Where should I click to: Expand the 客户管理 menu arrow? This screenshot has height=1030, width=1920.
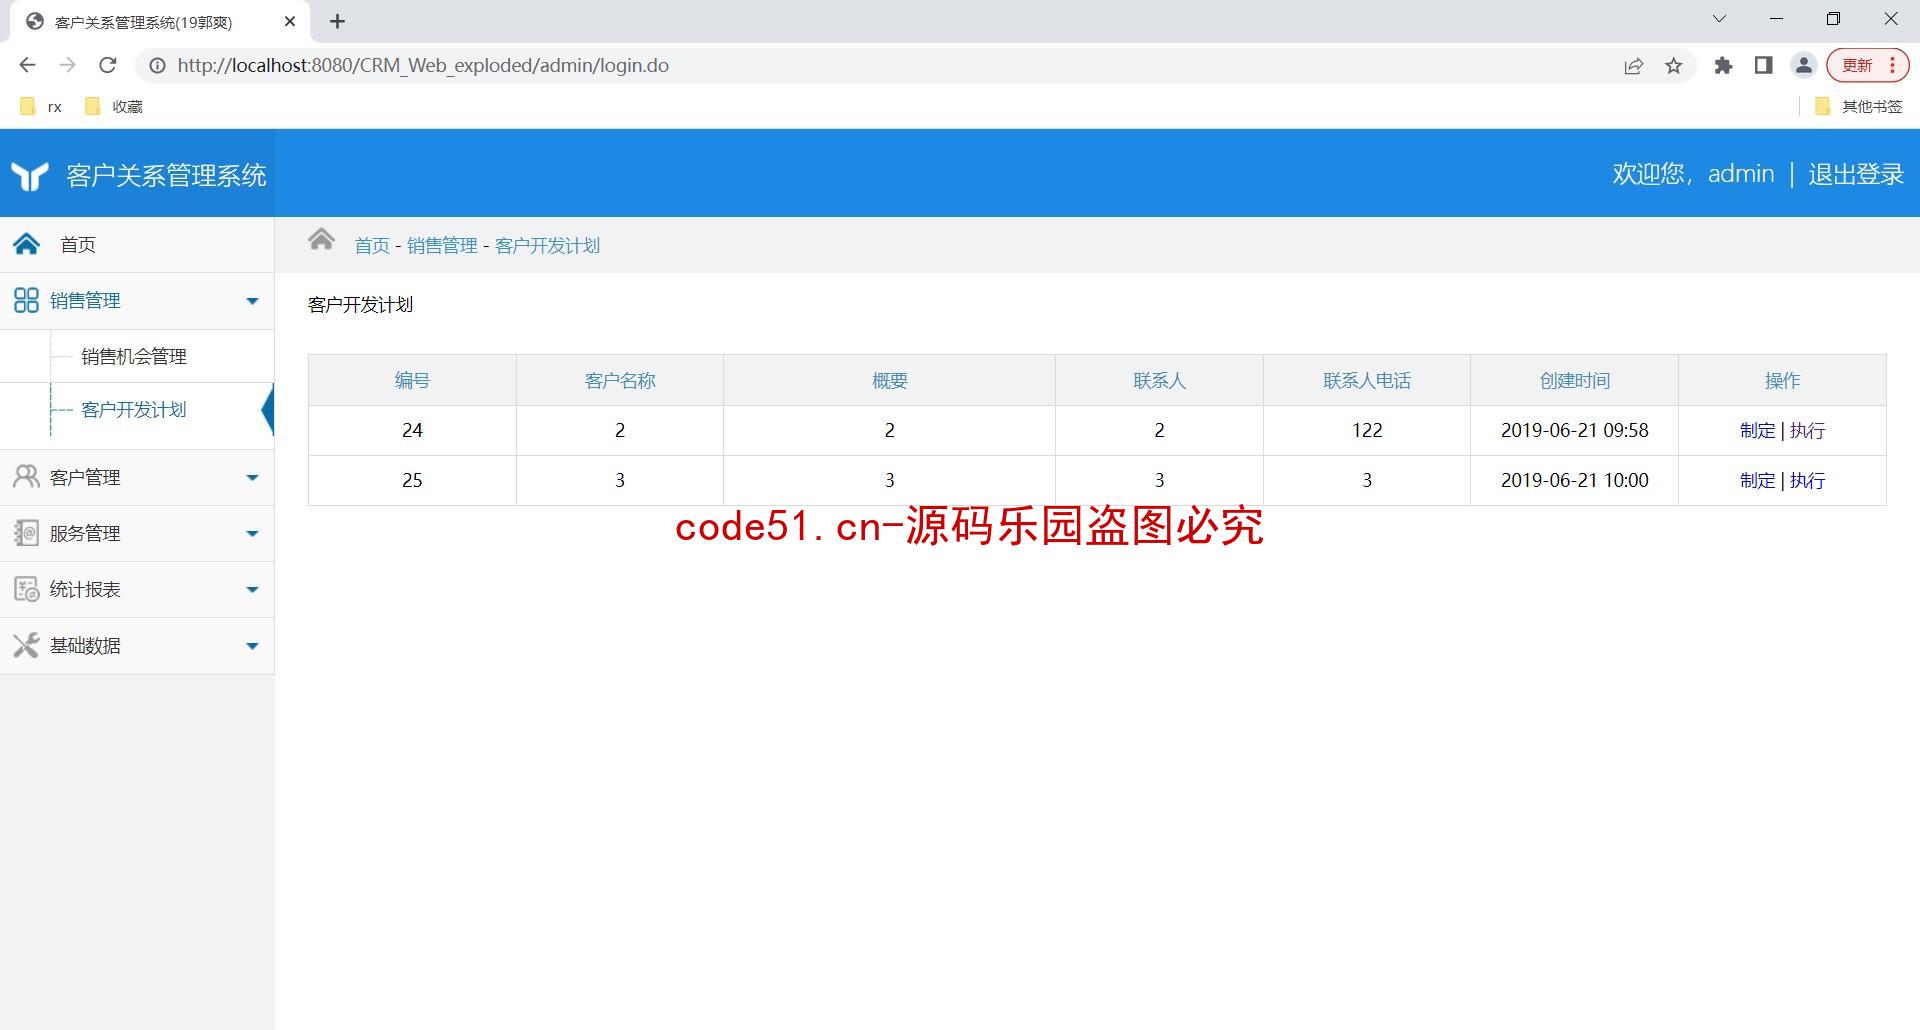[252, 478]
